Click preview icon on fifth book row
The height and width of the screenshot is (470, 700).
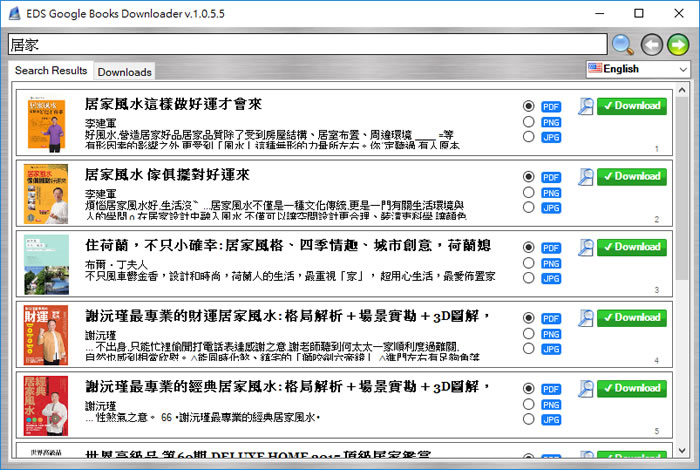click(x=586, y=388)
